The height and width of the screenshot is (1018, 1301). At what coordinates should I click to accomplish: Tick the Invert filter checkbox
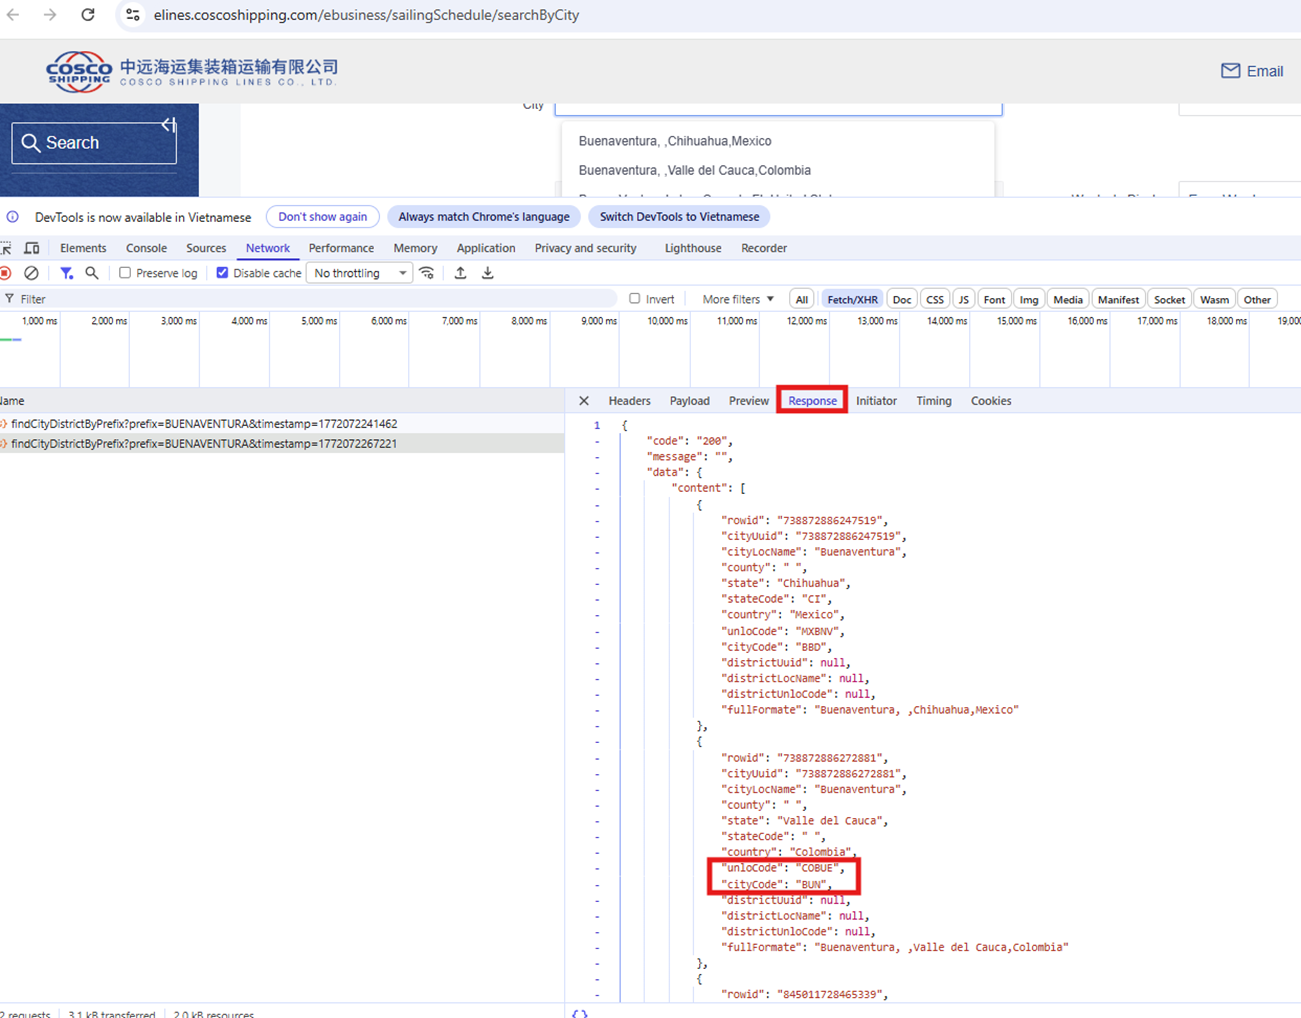coord(634,299)
